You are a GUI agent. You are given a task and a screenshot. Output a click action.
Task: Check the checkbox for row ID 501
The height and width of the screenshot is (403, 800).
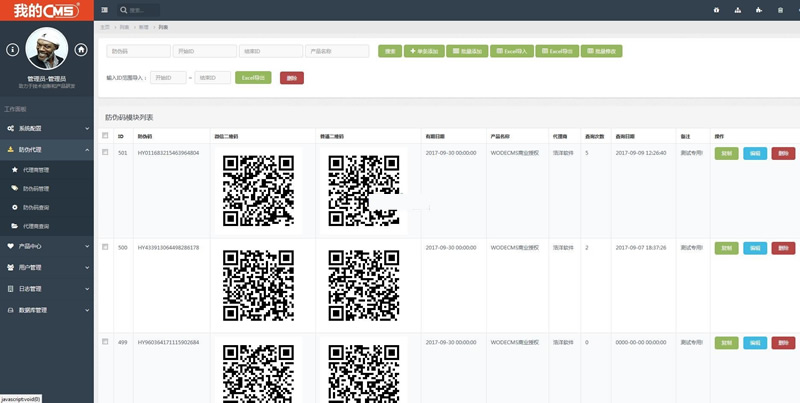click(106, 153)
